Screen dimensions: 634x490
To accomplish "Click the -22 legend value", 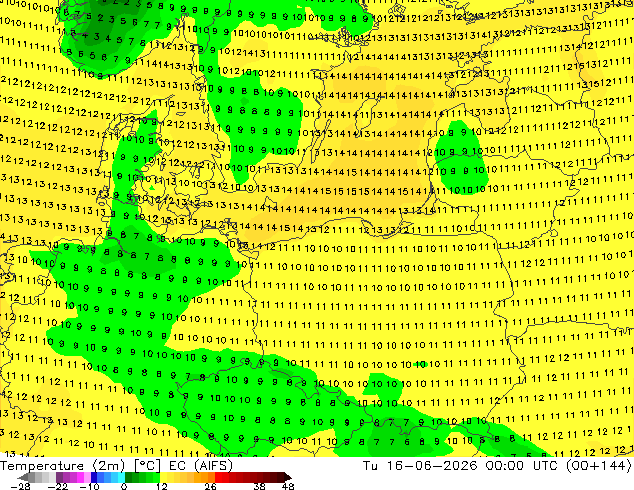I will pyautogui.click(x=57, y=486).
